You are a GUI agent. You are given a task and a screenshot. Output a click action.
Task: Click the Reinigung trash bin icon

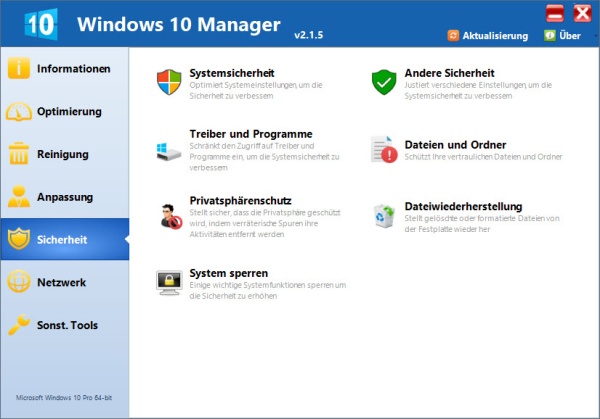pos(18,153)
